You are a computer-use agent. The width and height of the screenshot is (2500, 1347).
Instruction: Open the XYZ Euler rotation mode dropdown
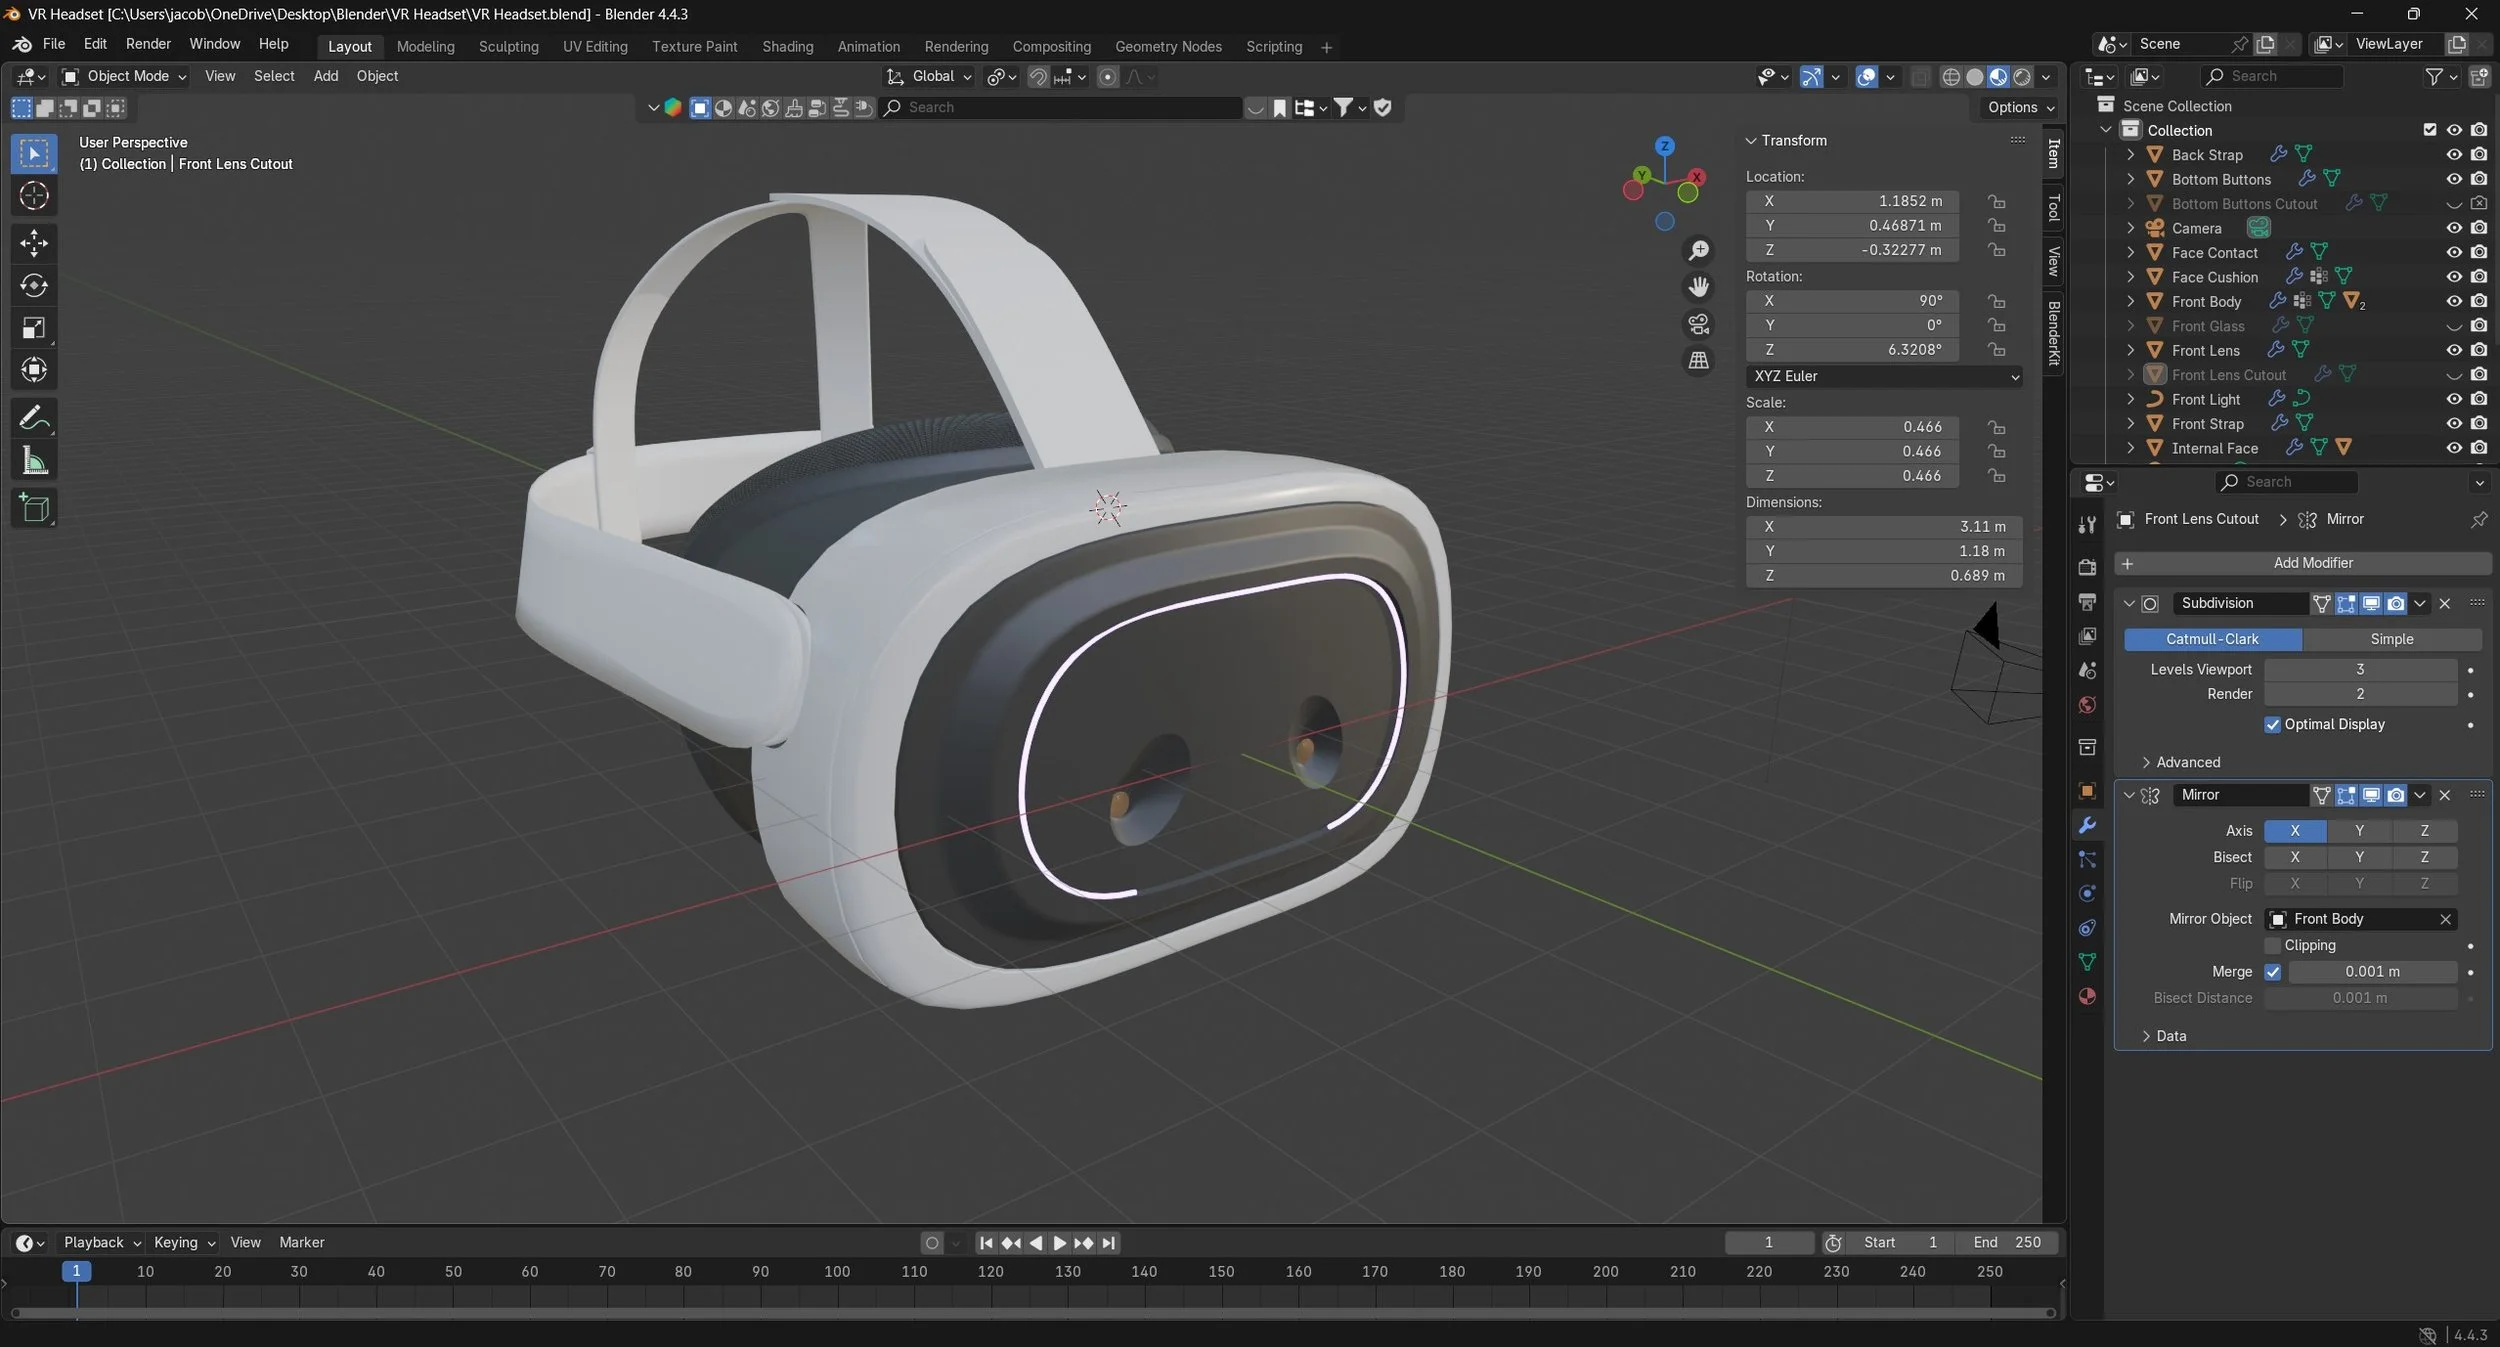pos(1884,376)
